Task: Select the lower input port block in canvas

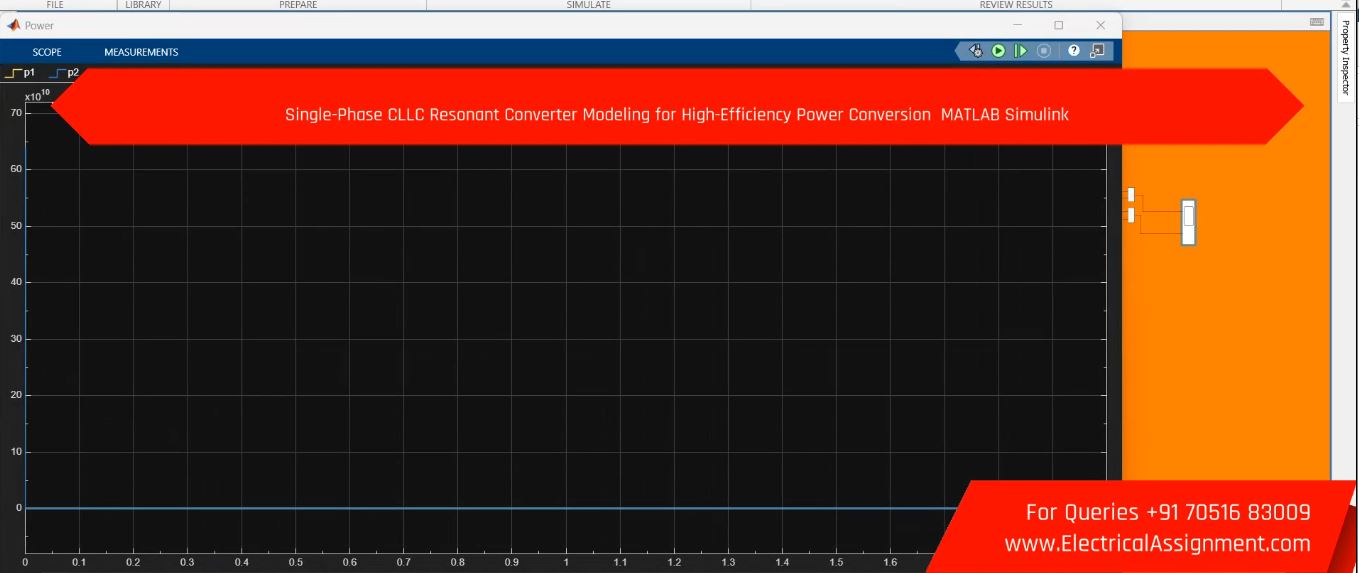Action: (x=1131, y=215)
